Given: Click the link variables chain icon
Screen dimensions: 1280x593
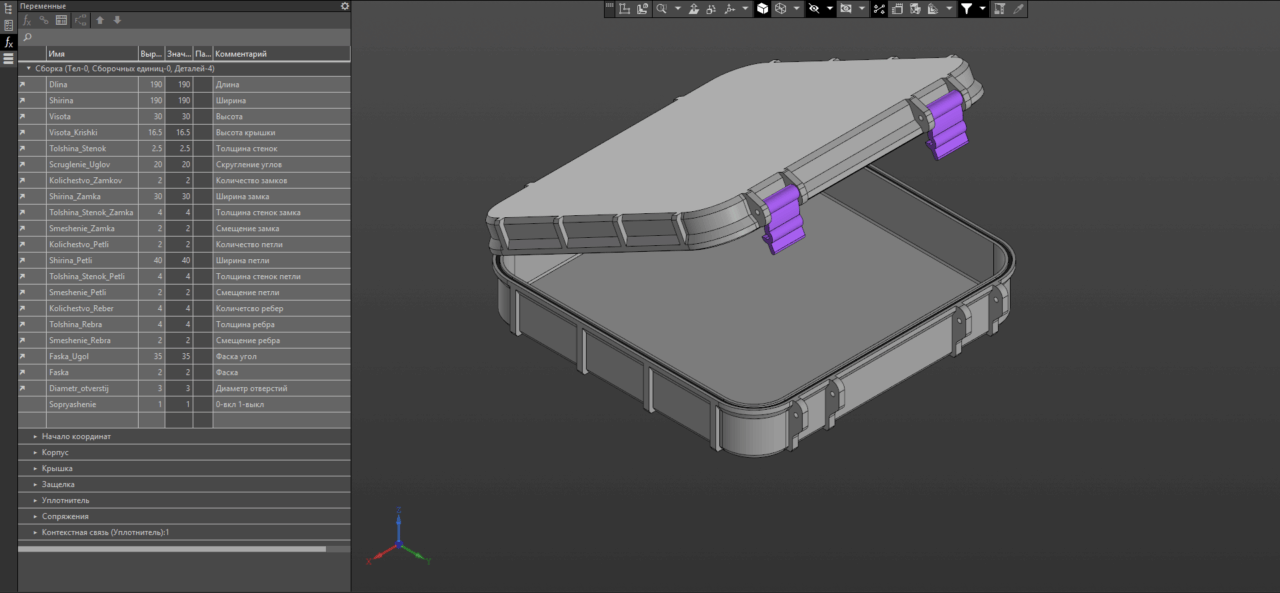Looking at the screenshot, I should coord(44,20).
